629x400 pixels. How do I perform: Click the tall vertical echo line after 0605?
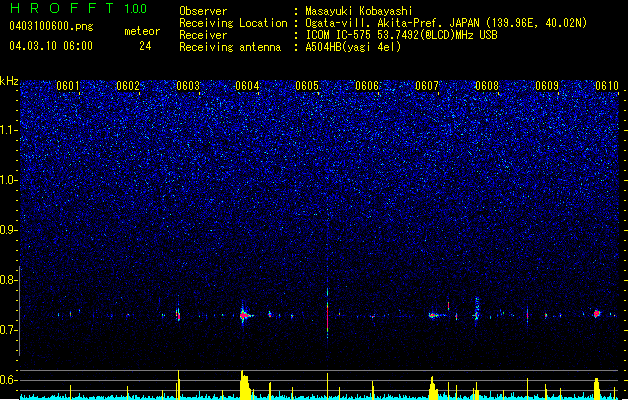(x=327, y=313)
